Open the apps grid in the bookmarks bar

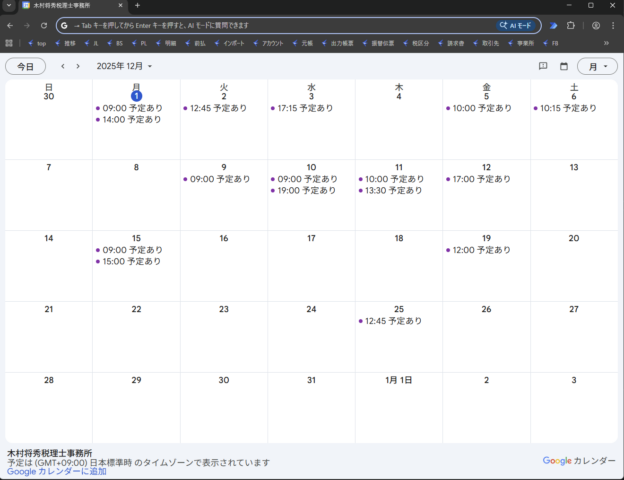tap(9, 43)
